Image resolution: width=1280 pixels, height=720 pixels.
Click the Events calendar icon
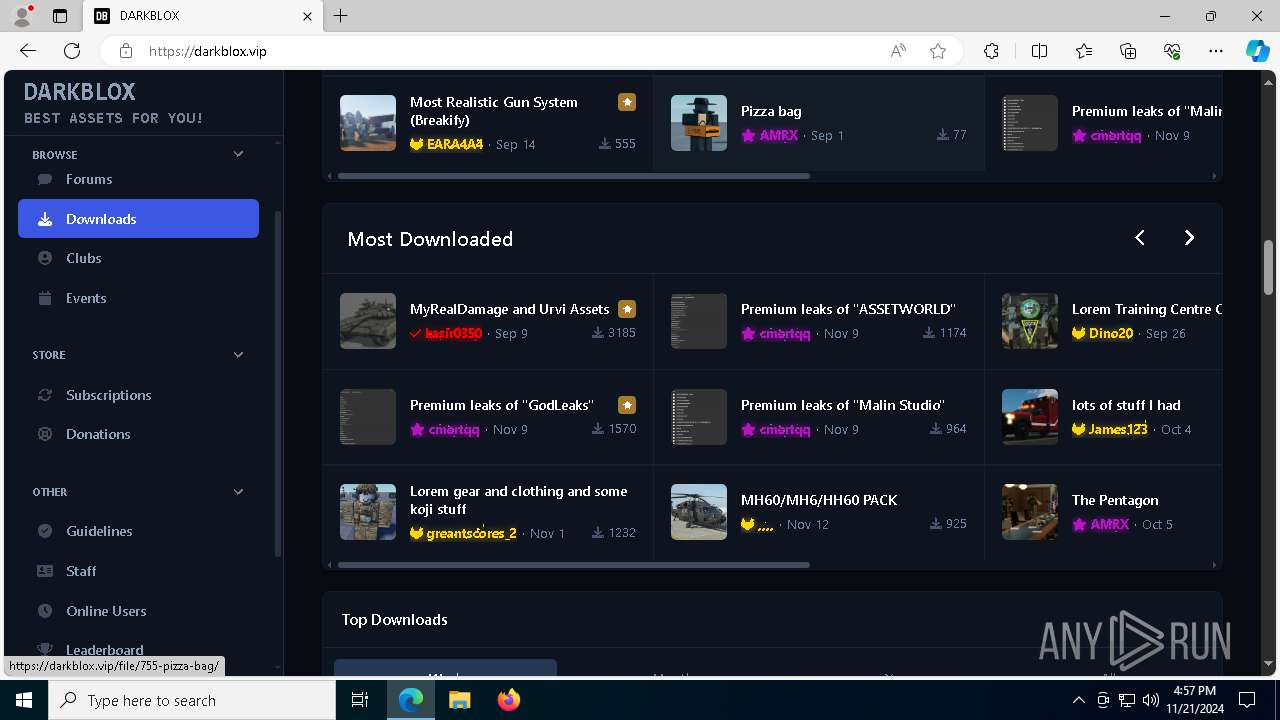pyautogui.click(x=45, y=298)
